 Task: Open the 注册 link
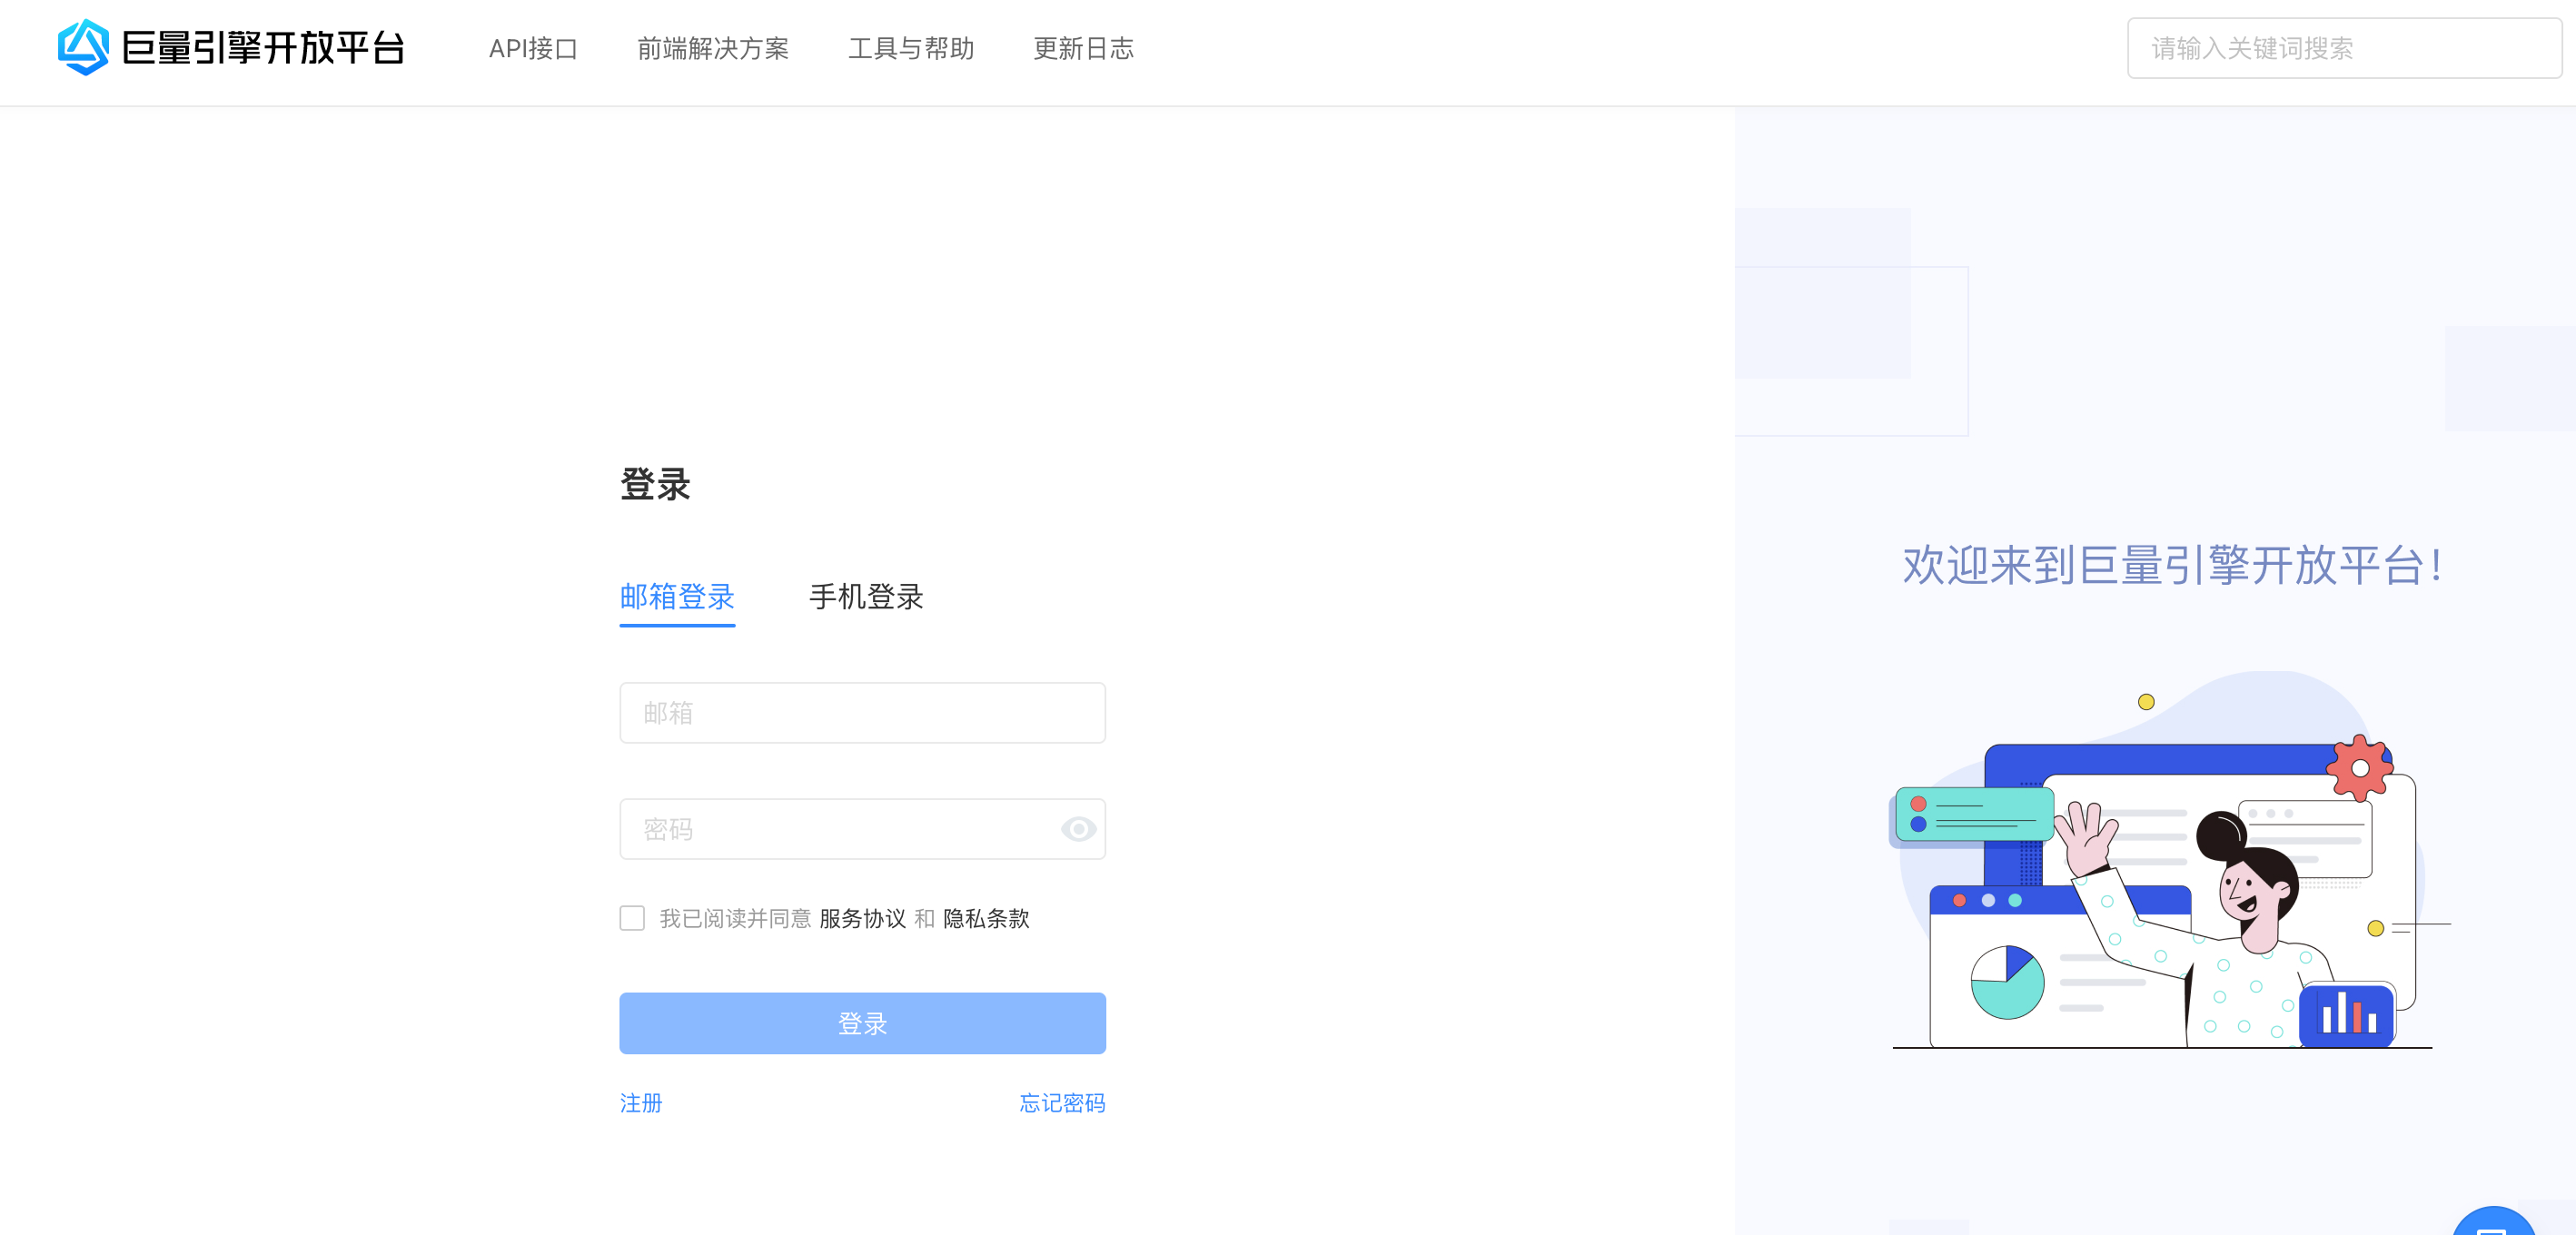coord(641,1103)
